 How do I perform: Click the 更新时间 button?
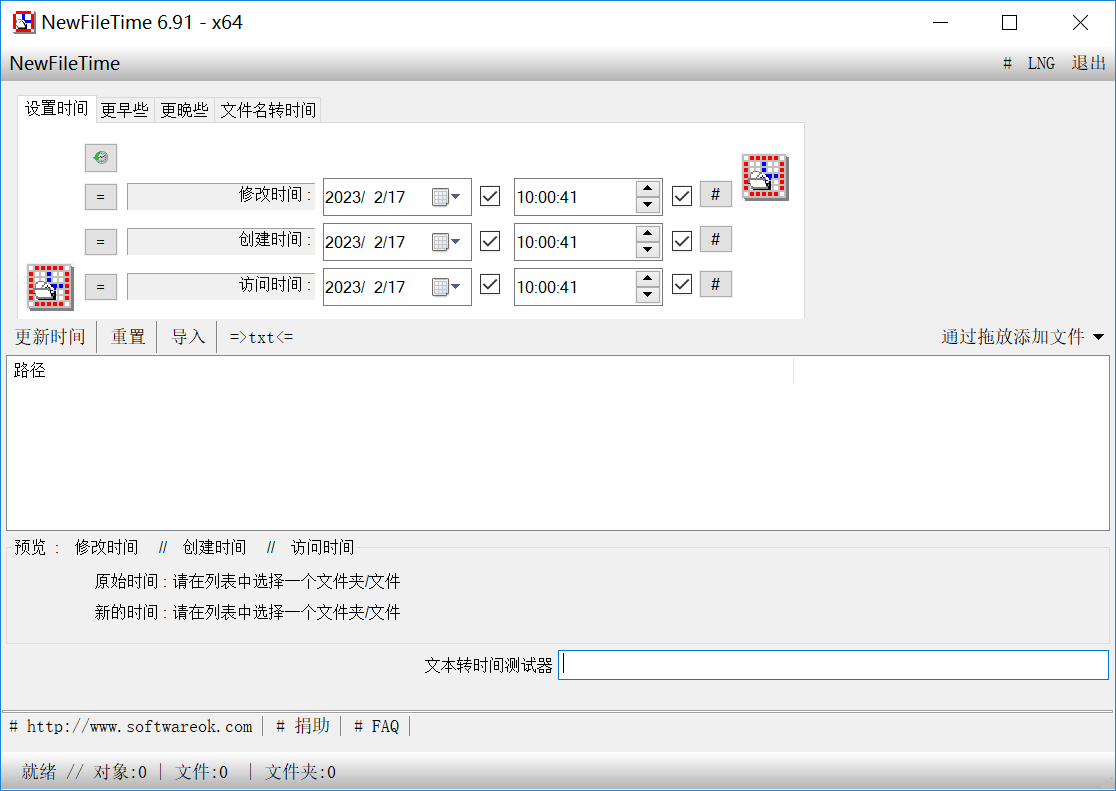(51, 337)
